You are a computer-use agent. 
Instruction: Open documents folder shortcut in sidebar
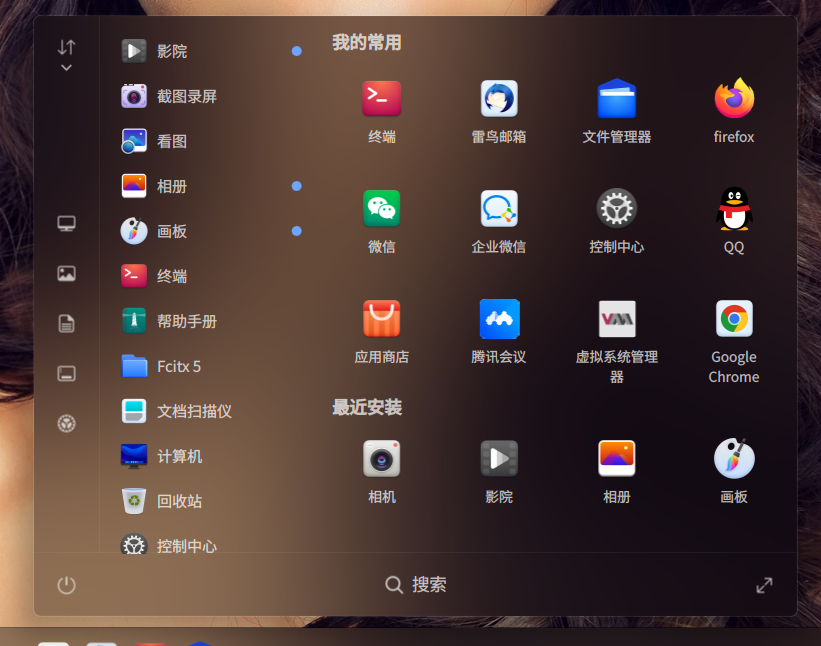coord(66,324)
